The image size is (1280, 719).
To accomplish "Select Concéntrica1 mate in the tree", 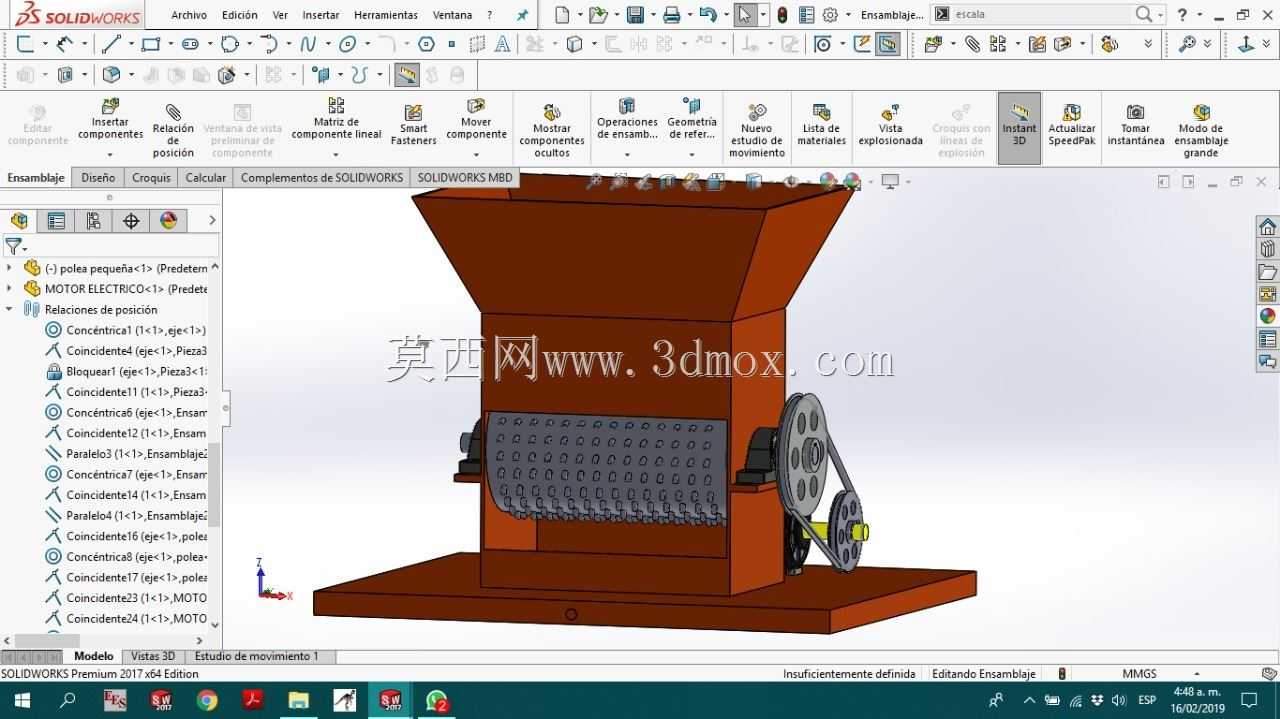I will pyautogui.click(x=126, y=330).
